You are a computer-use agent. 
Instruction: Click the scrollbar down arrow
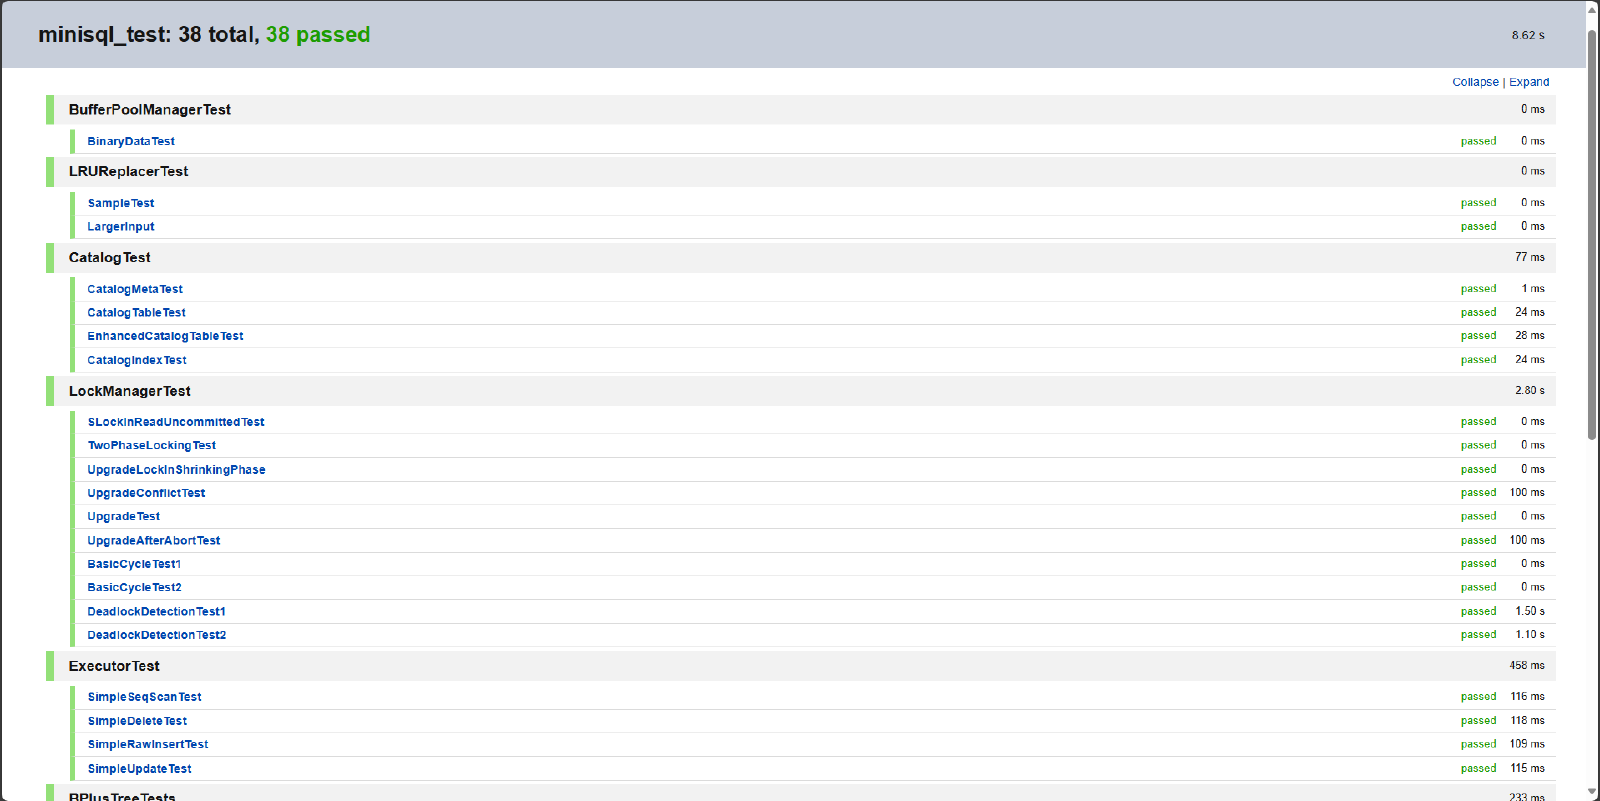(x=1592, y=792)
